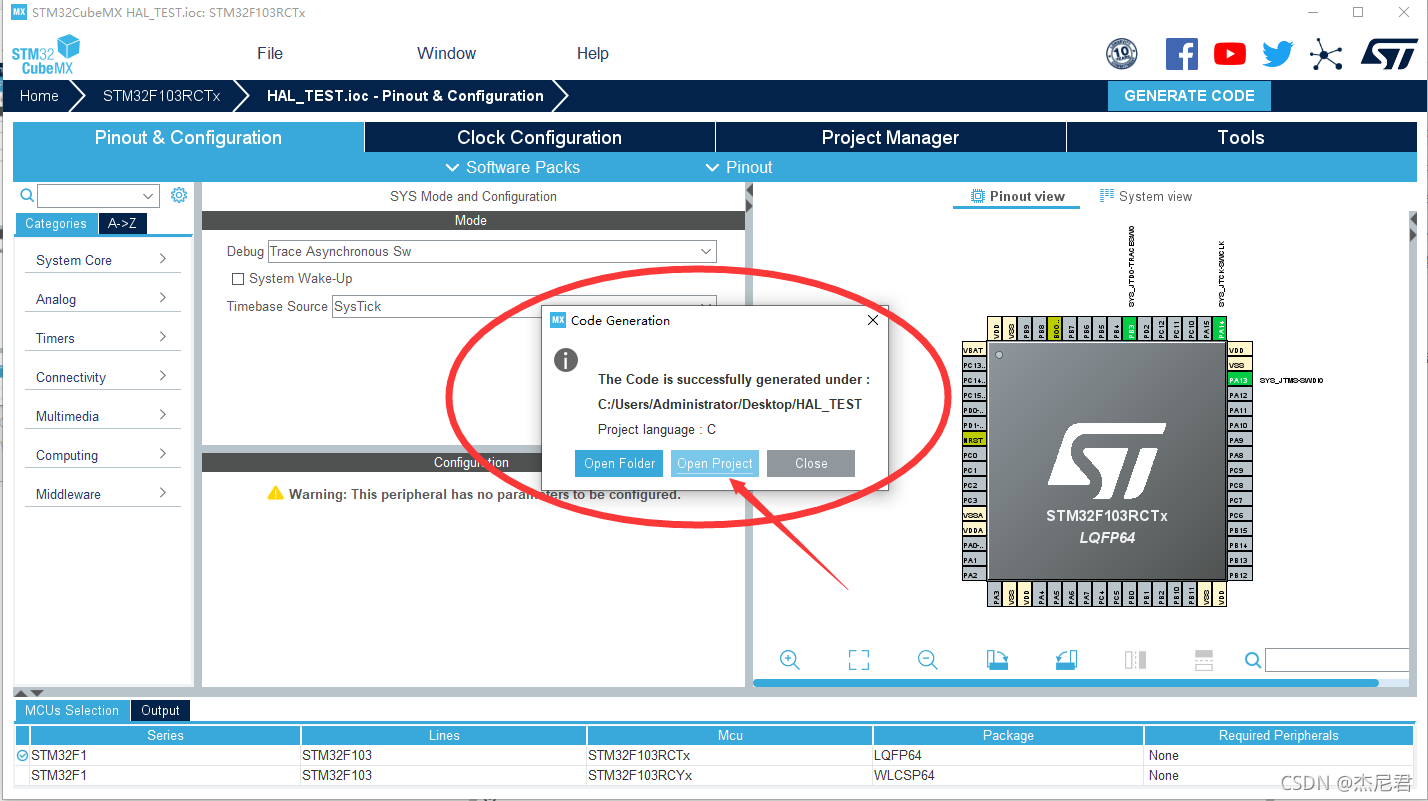The height and width of the screenshot is (801, 1428).
Task: Click the category search magnifier icon
Action: [x=27, y=195]
